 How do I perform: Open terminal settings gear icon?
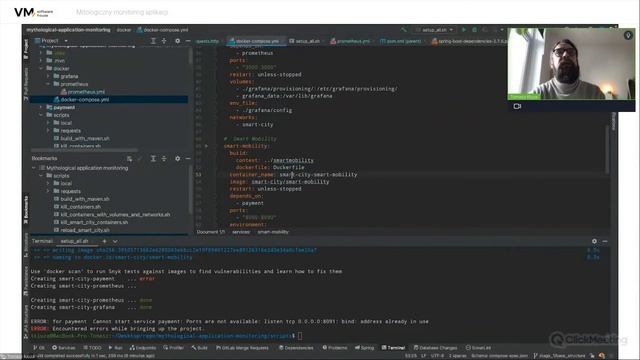594,241
